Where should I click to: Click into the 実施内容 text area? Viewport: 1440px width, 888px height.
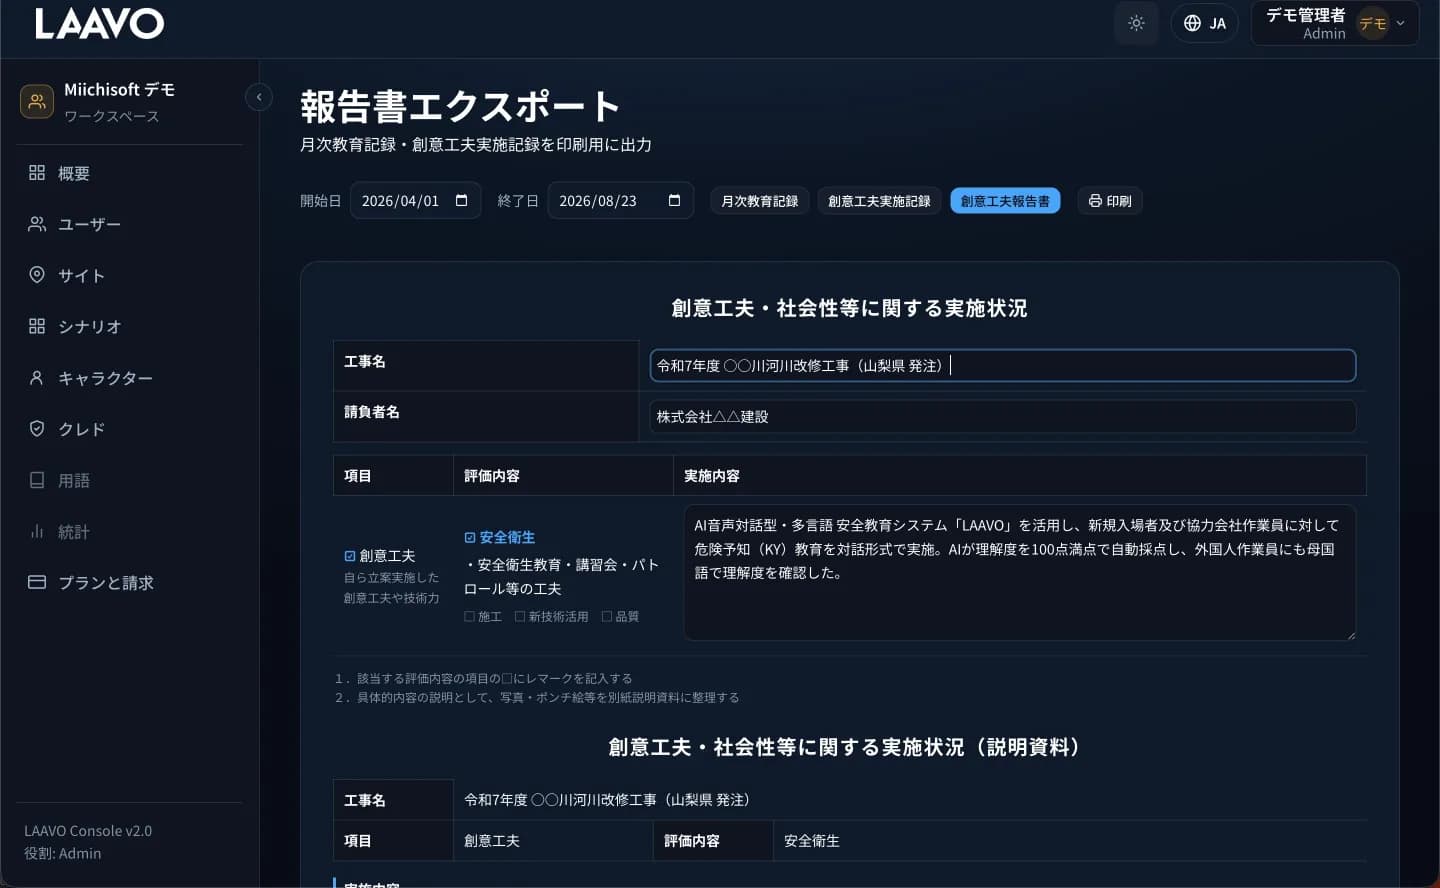[1020, 573]
